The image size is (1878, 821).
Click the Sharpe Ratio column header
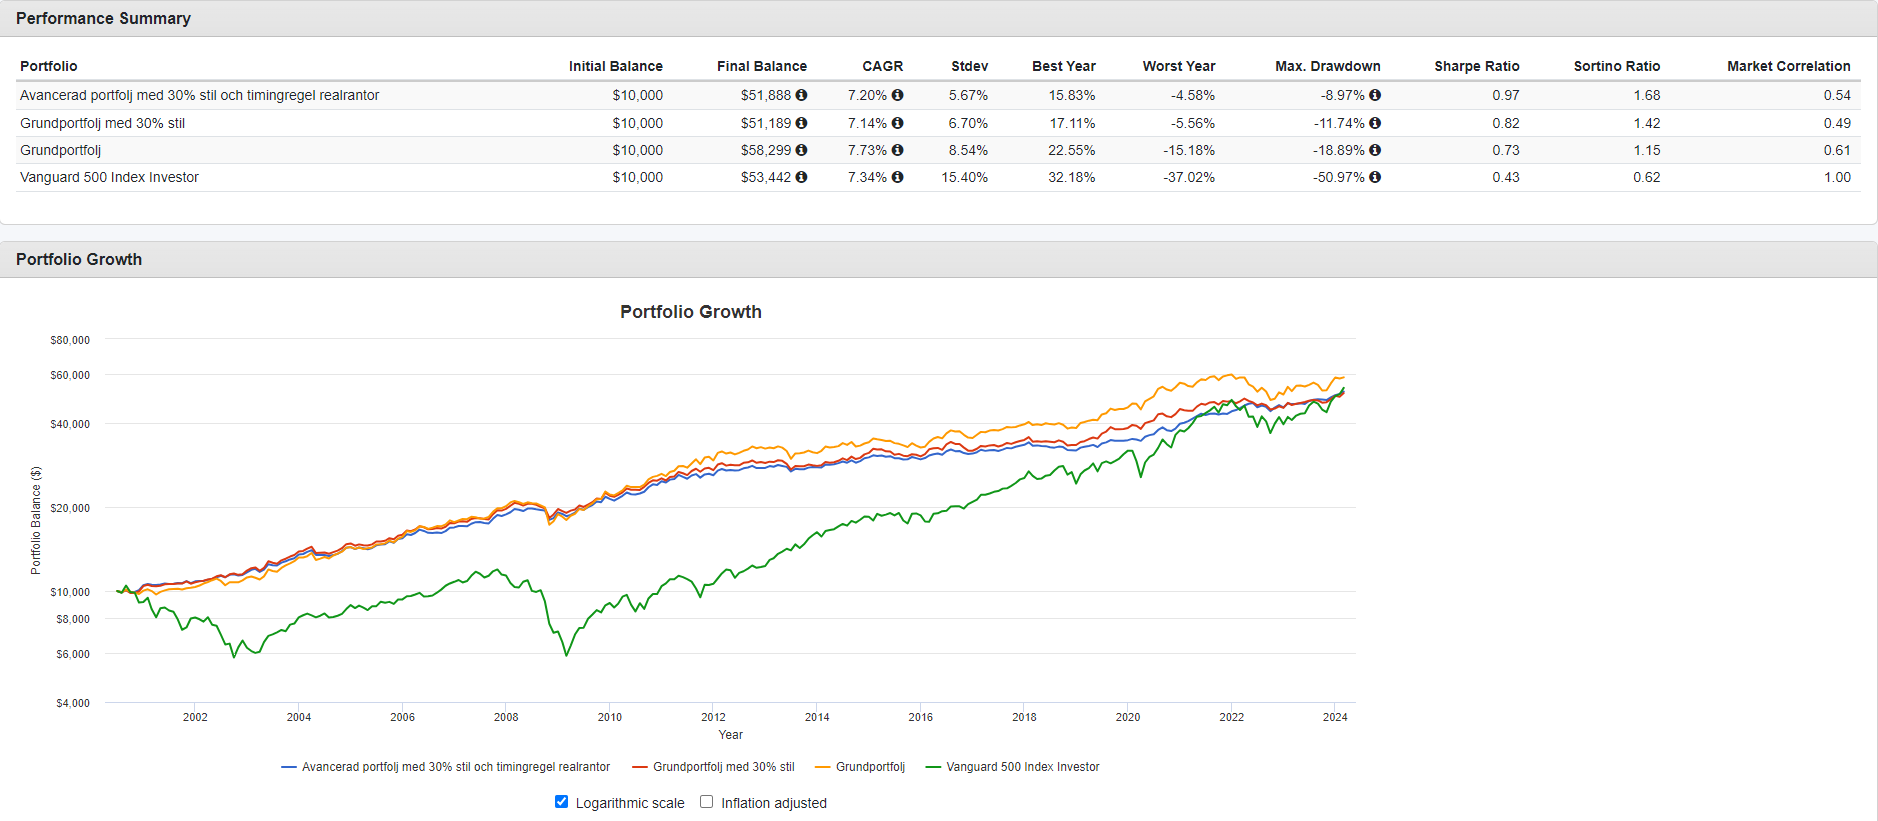(1476, 66)
